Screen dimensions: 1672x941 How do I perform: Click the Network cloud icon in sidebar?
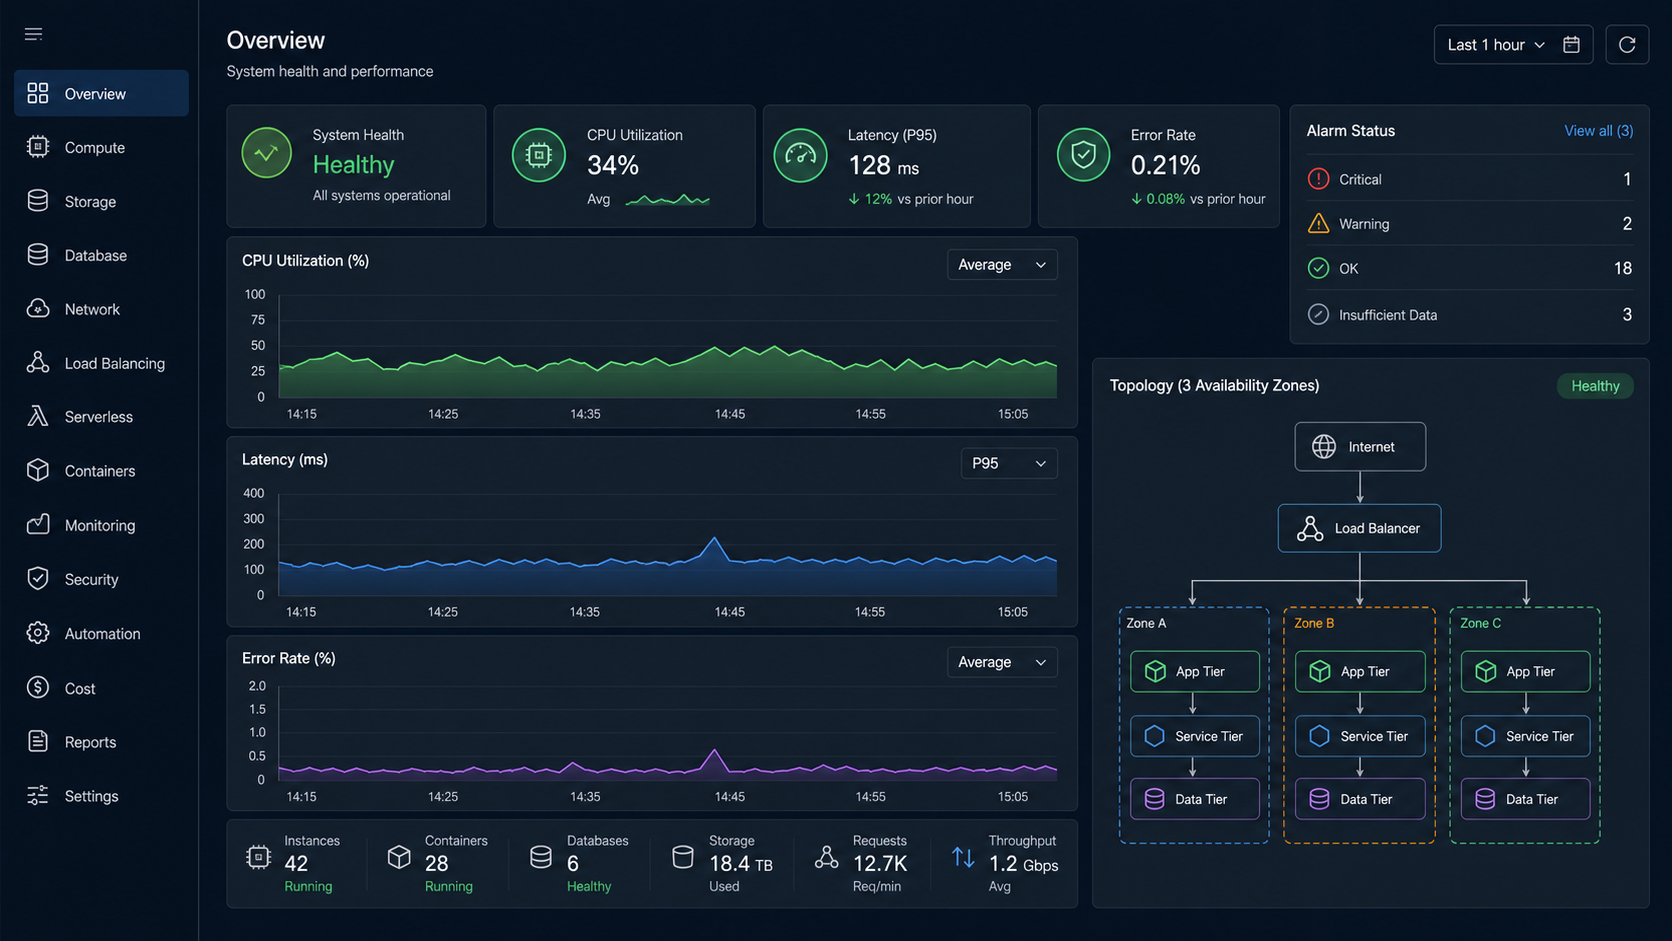click(x=38, y=309)
